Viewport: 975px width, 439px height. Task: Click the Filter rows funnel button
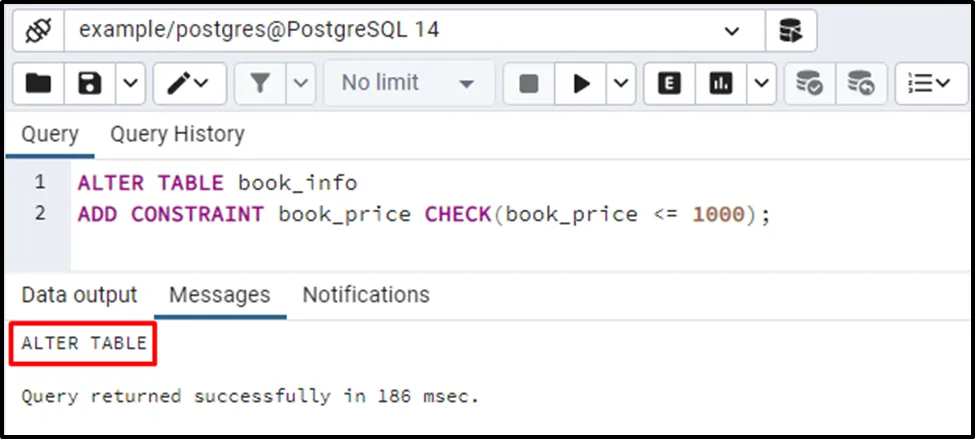point(261,83)
